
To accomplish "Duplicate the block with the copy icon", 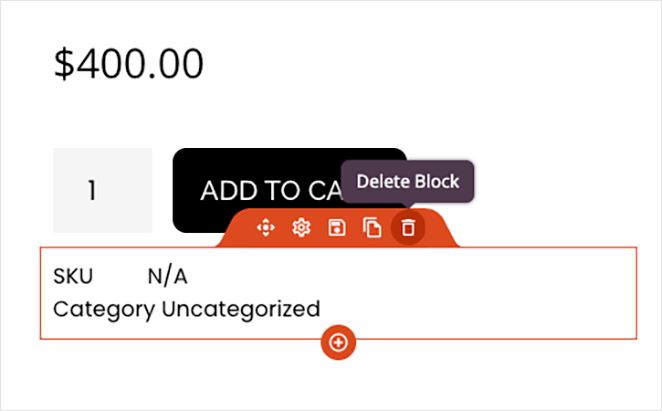I will 372,228.
